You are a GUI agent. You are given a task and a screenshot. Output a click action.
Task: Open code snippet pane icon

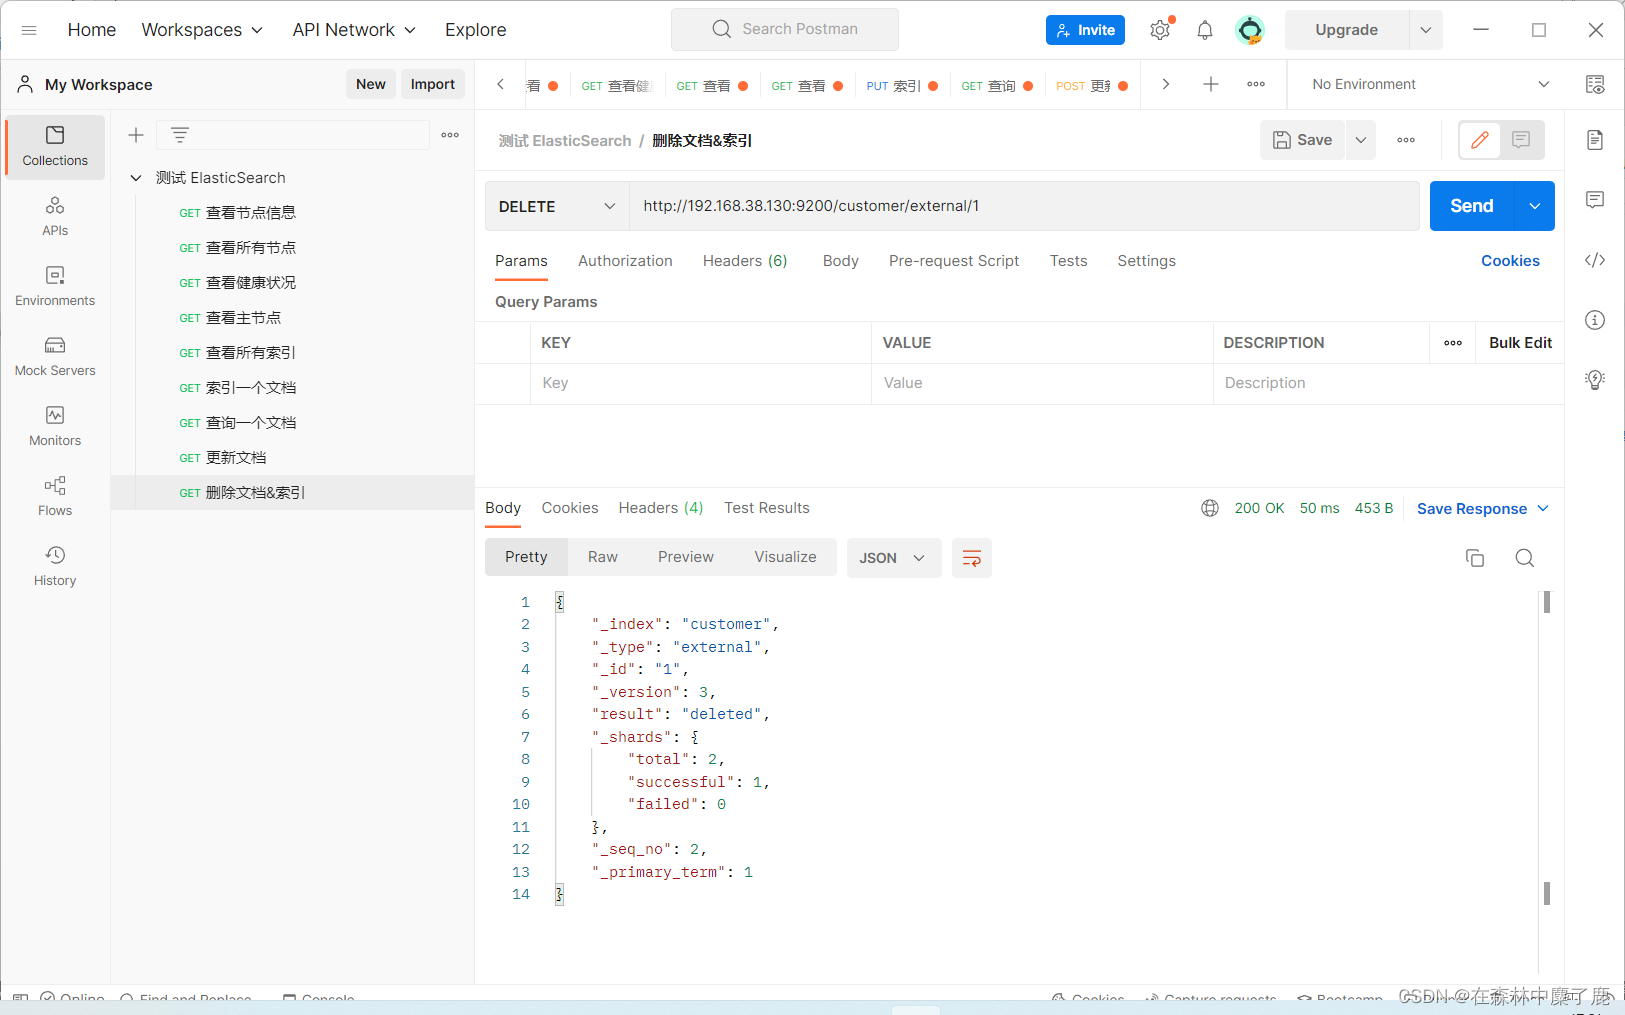(x=1595, y=260)
